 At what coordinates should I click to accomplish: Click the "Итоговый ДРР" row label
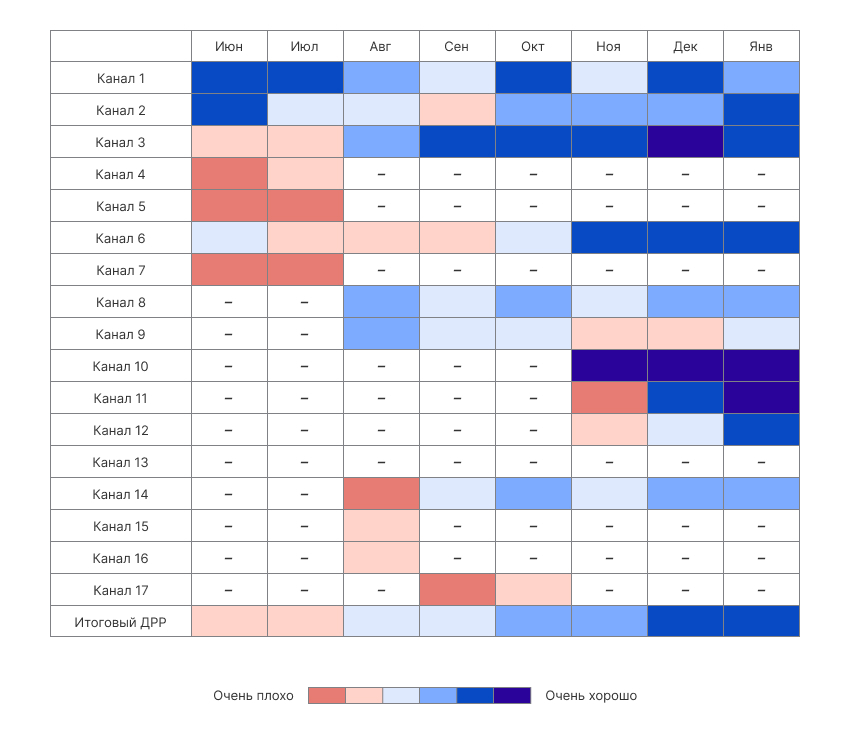click(121, 622)
